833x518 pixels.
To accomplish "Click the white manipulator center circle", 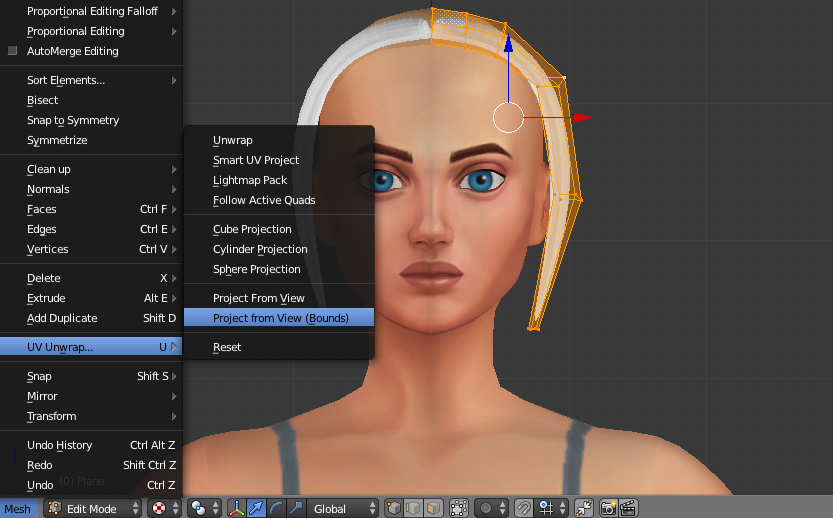I will point(508,117).
